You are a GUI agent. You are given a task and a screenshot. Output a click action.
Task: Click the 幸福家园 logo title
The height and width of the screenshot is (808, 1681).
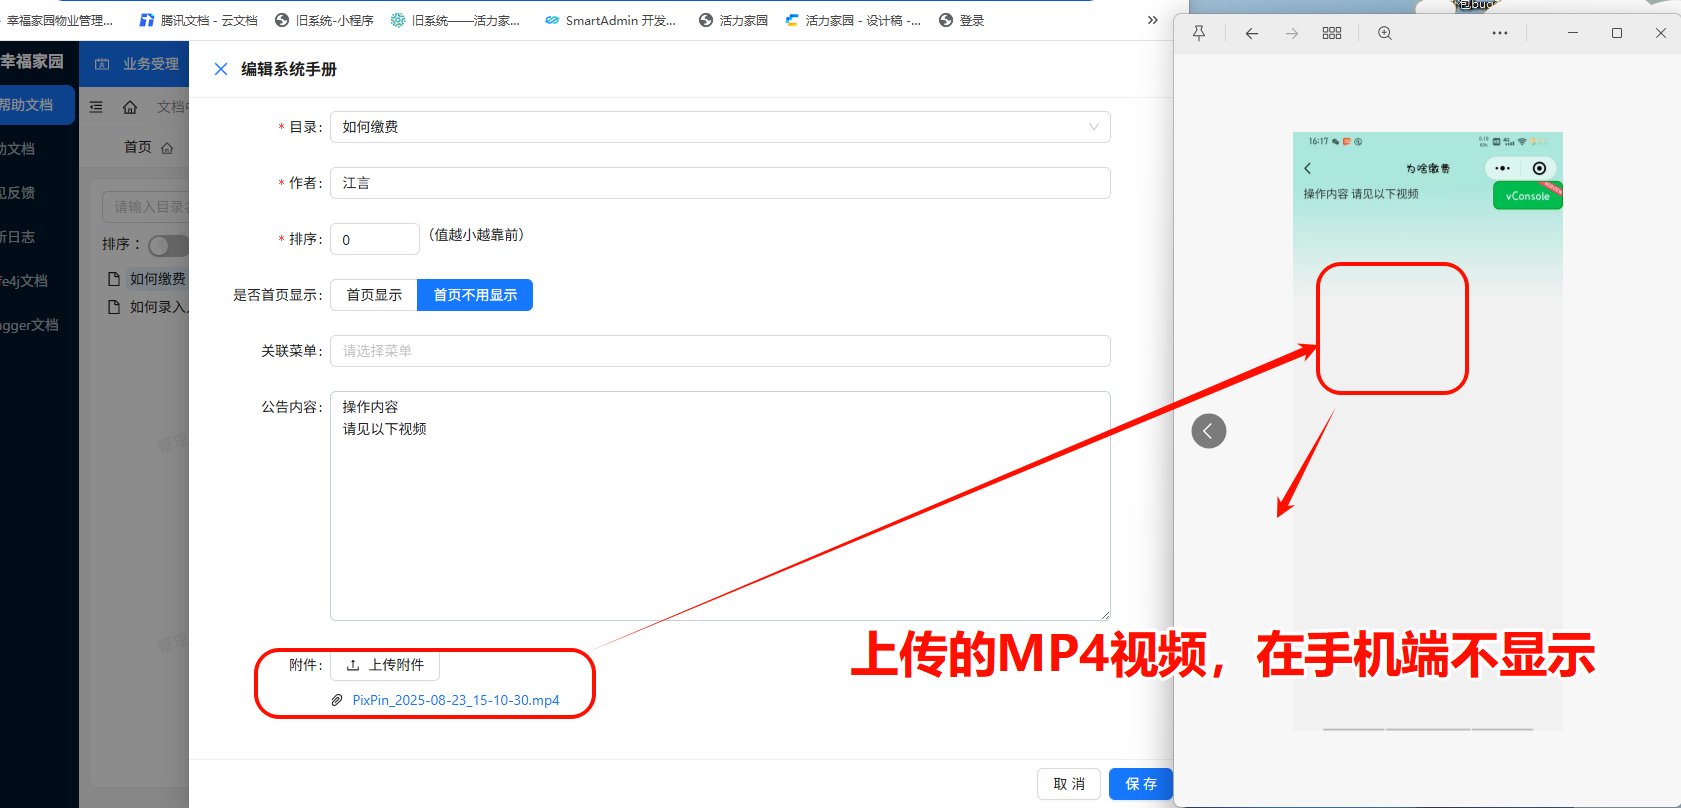pyautogui.click(x=32, y=62)
